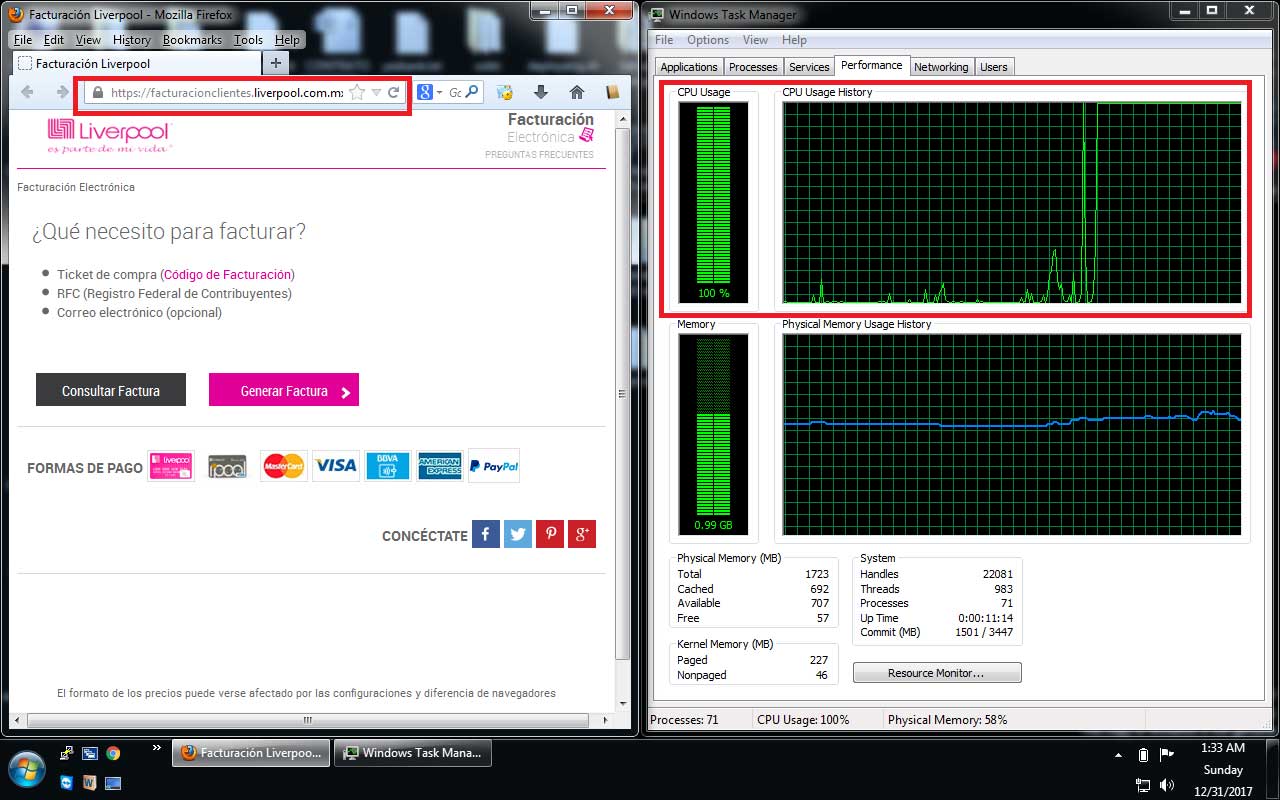Switch to the Networking tab
The image size is (1280, 800).
click(941, 67)
